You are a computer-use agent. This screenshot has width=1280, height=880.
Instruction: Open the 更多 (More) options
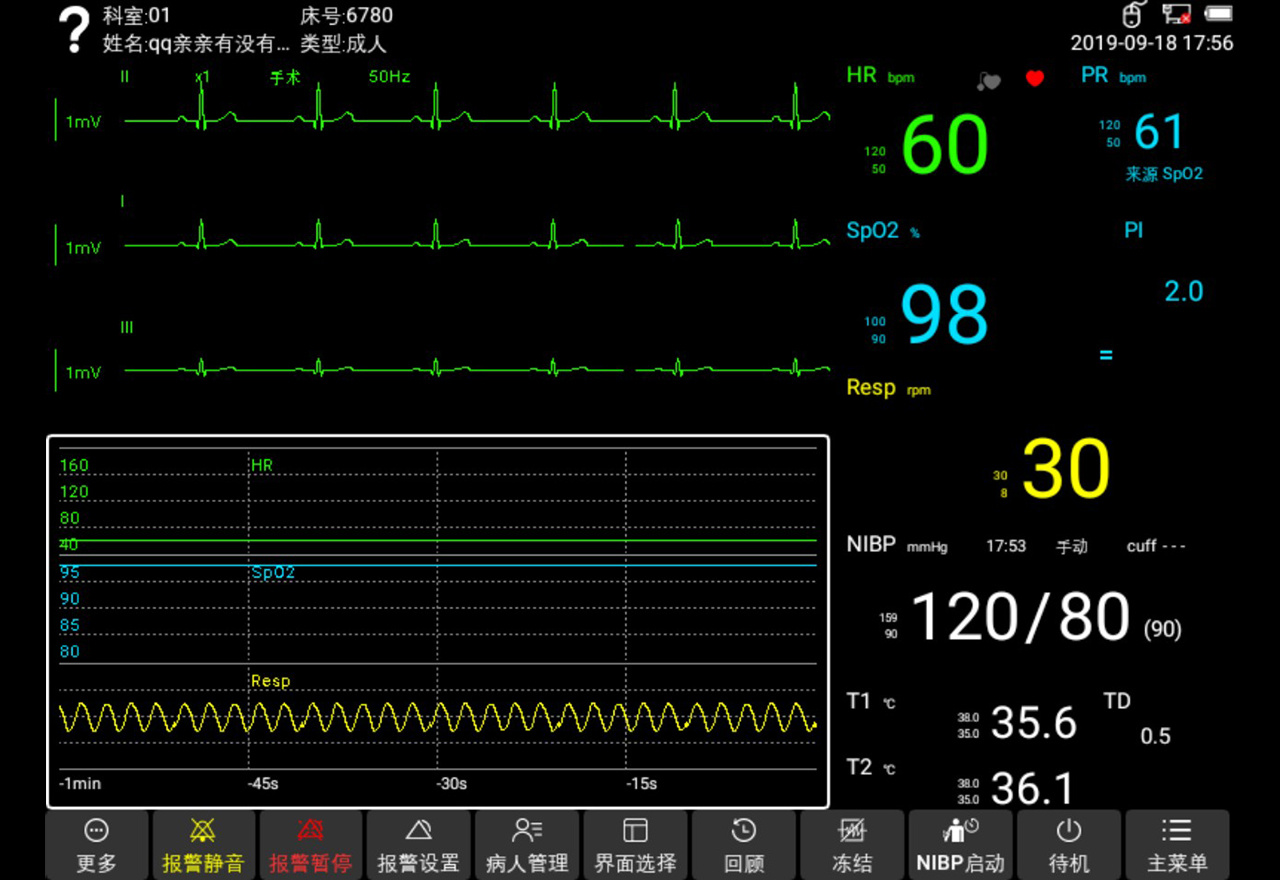[97, 845]
